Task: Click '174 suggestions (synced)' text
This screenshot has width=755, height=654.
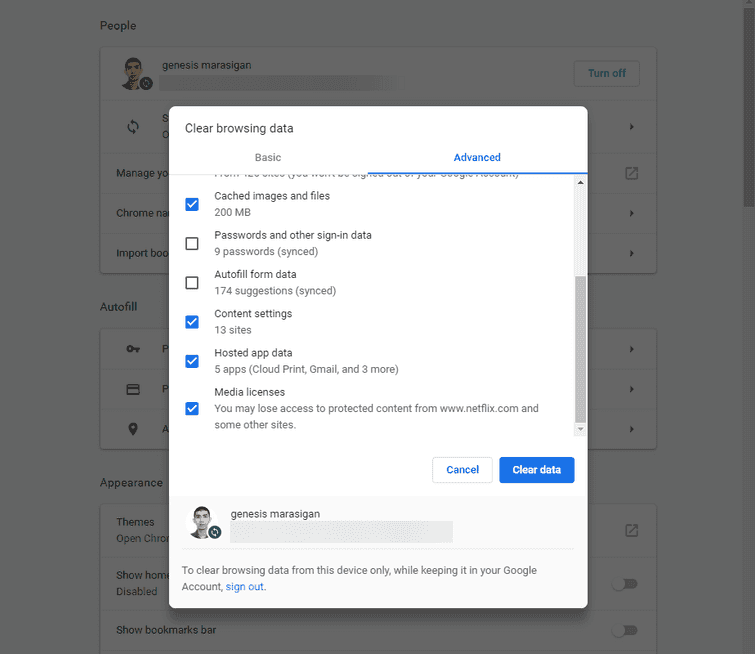Action: click(275, 291)
